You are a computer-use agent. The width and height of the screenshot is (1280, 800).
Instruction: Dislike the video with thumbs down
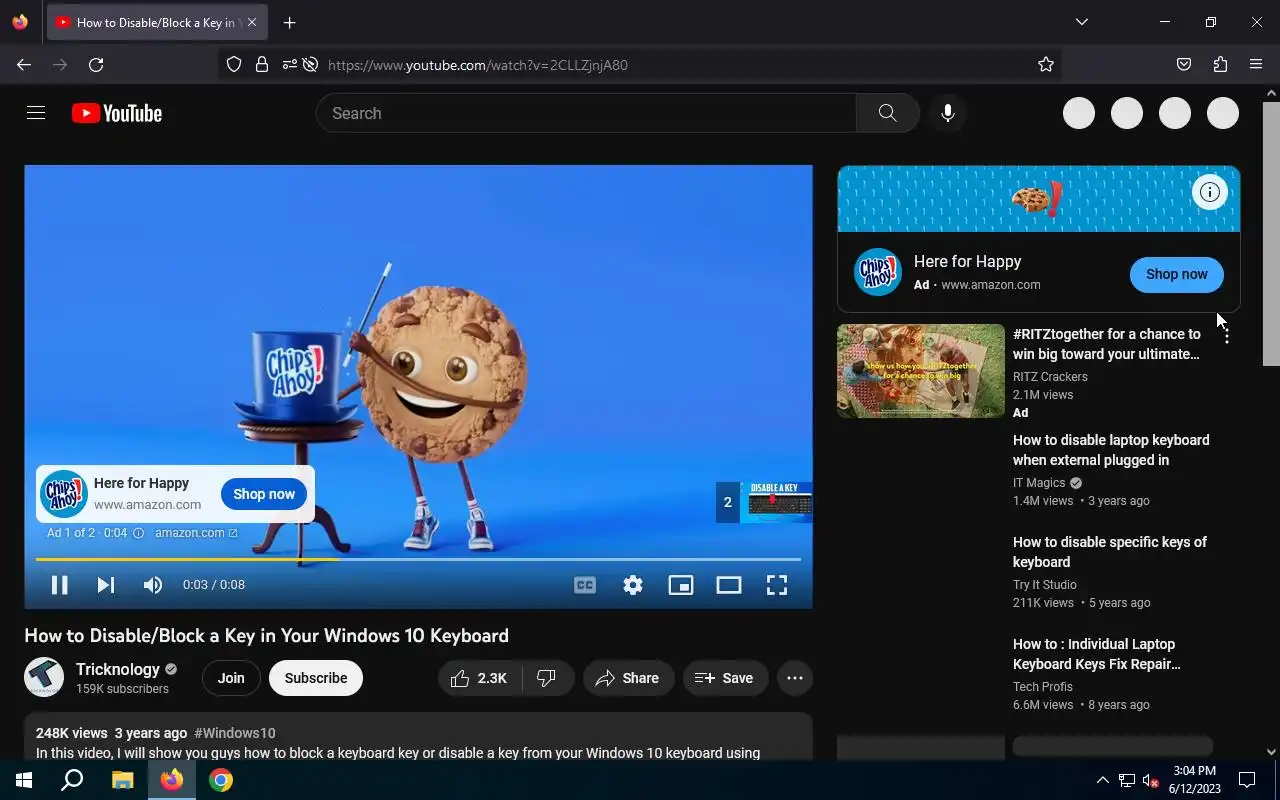(x=548, y=678)
